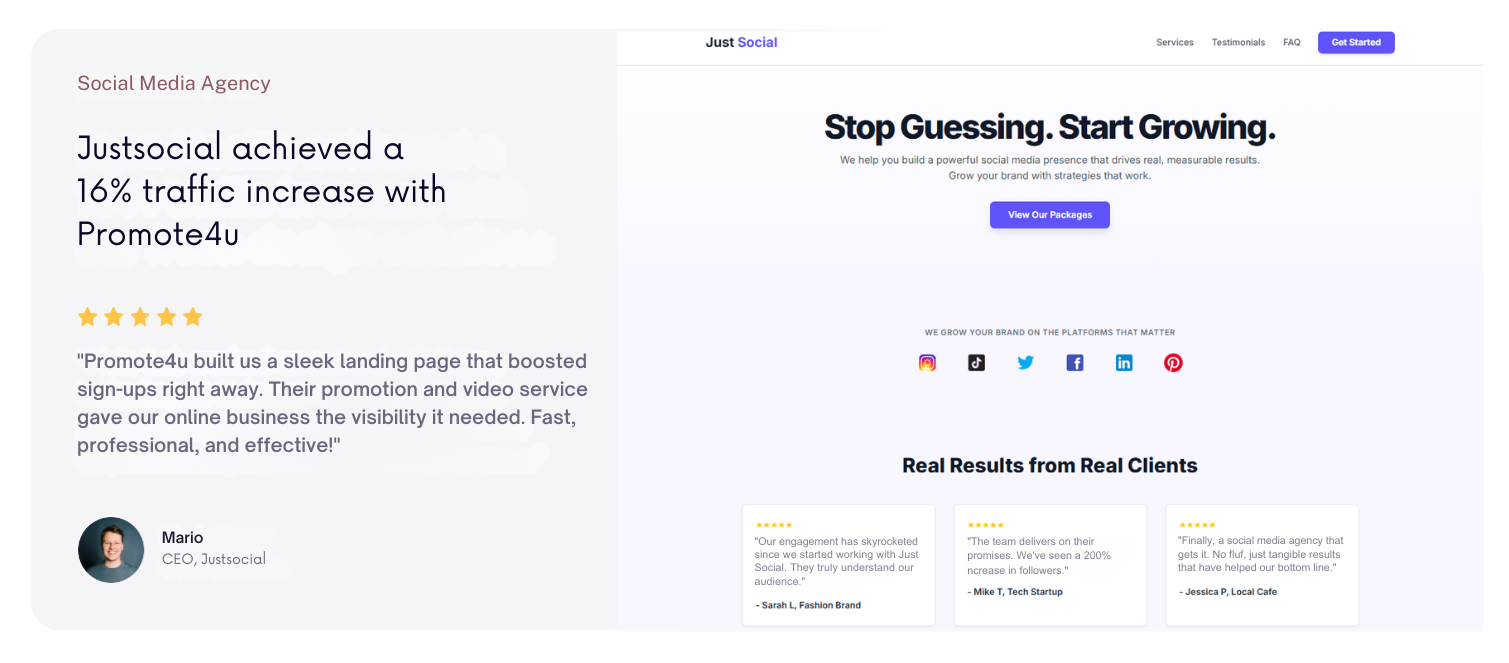Select the "16% traffic increase" headline

click(262, 190)
